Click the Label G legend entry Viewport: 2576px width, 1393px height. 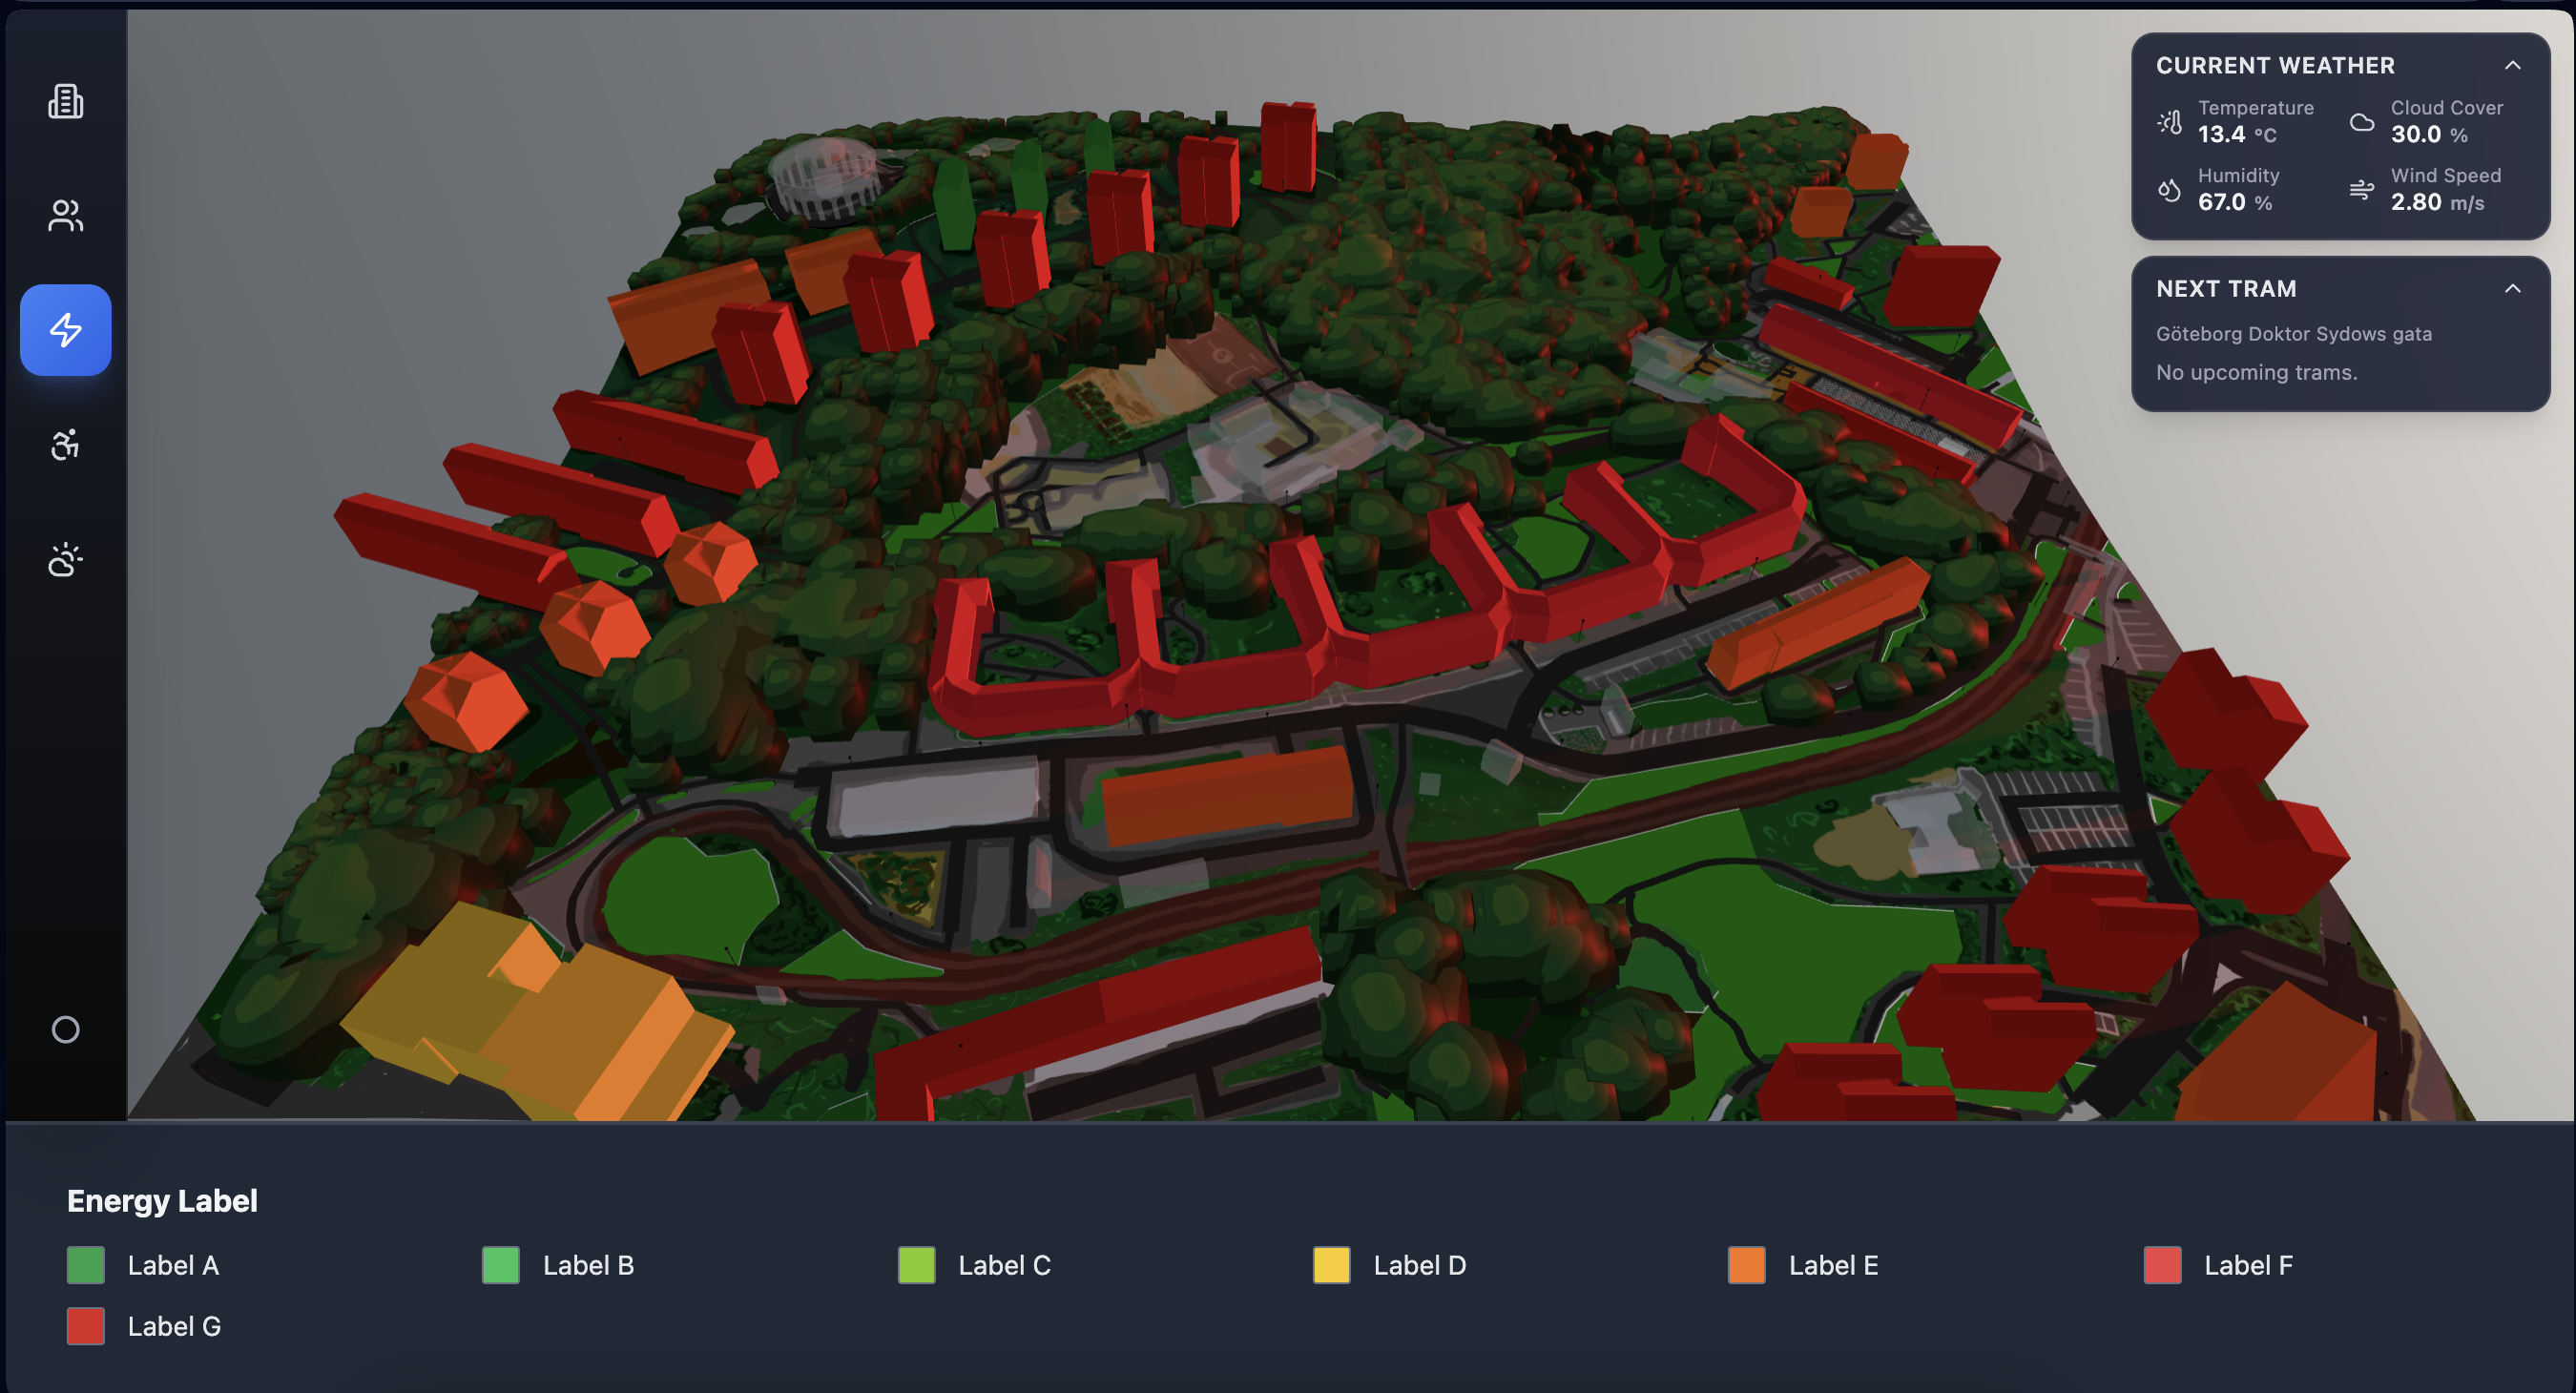[174, 1326]
